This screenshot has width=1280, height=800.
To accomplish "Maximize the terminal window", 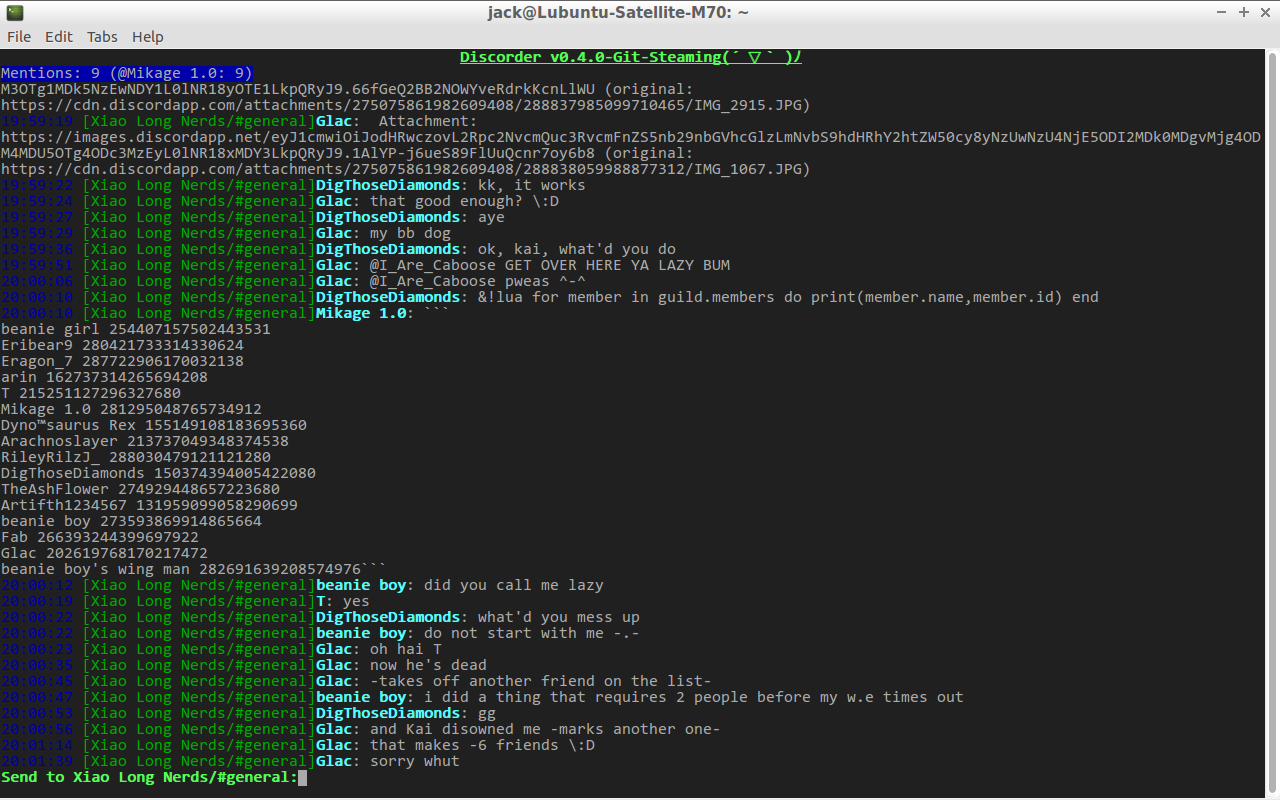I will [x=1244, y=12].
